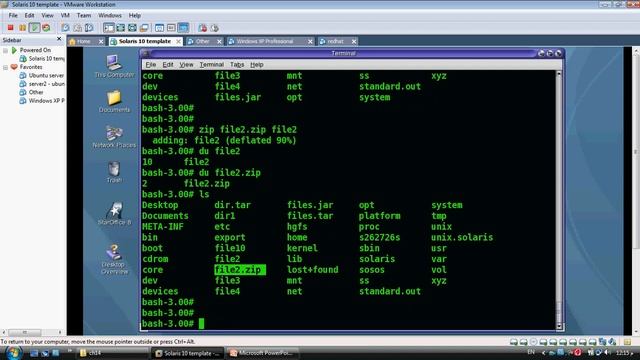The height and width of the screenshot is (360, 640).
Task: Take a snapshot using the clock toolbar icon
Action: point(65,28)
